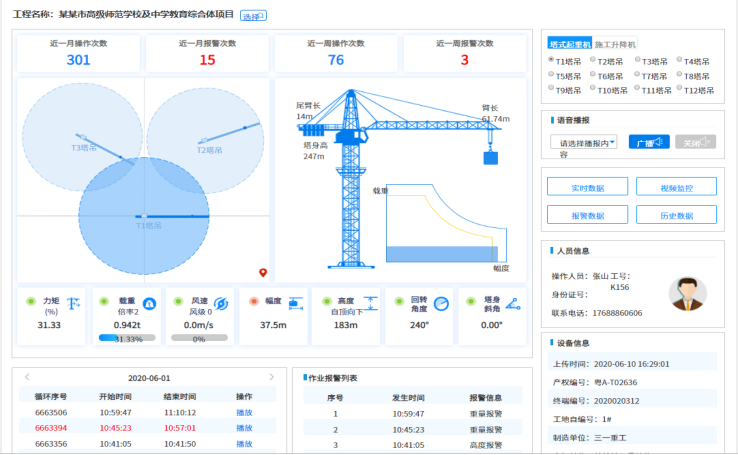Click the 选择 project selection button
Image resolution: width=738 pixels, height=455 pixels.
pyautogui.click(x=253, y=16)
